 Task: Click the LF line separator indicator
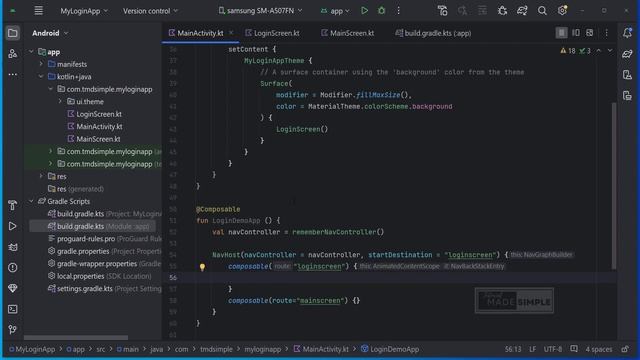[532, 349]
